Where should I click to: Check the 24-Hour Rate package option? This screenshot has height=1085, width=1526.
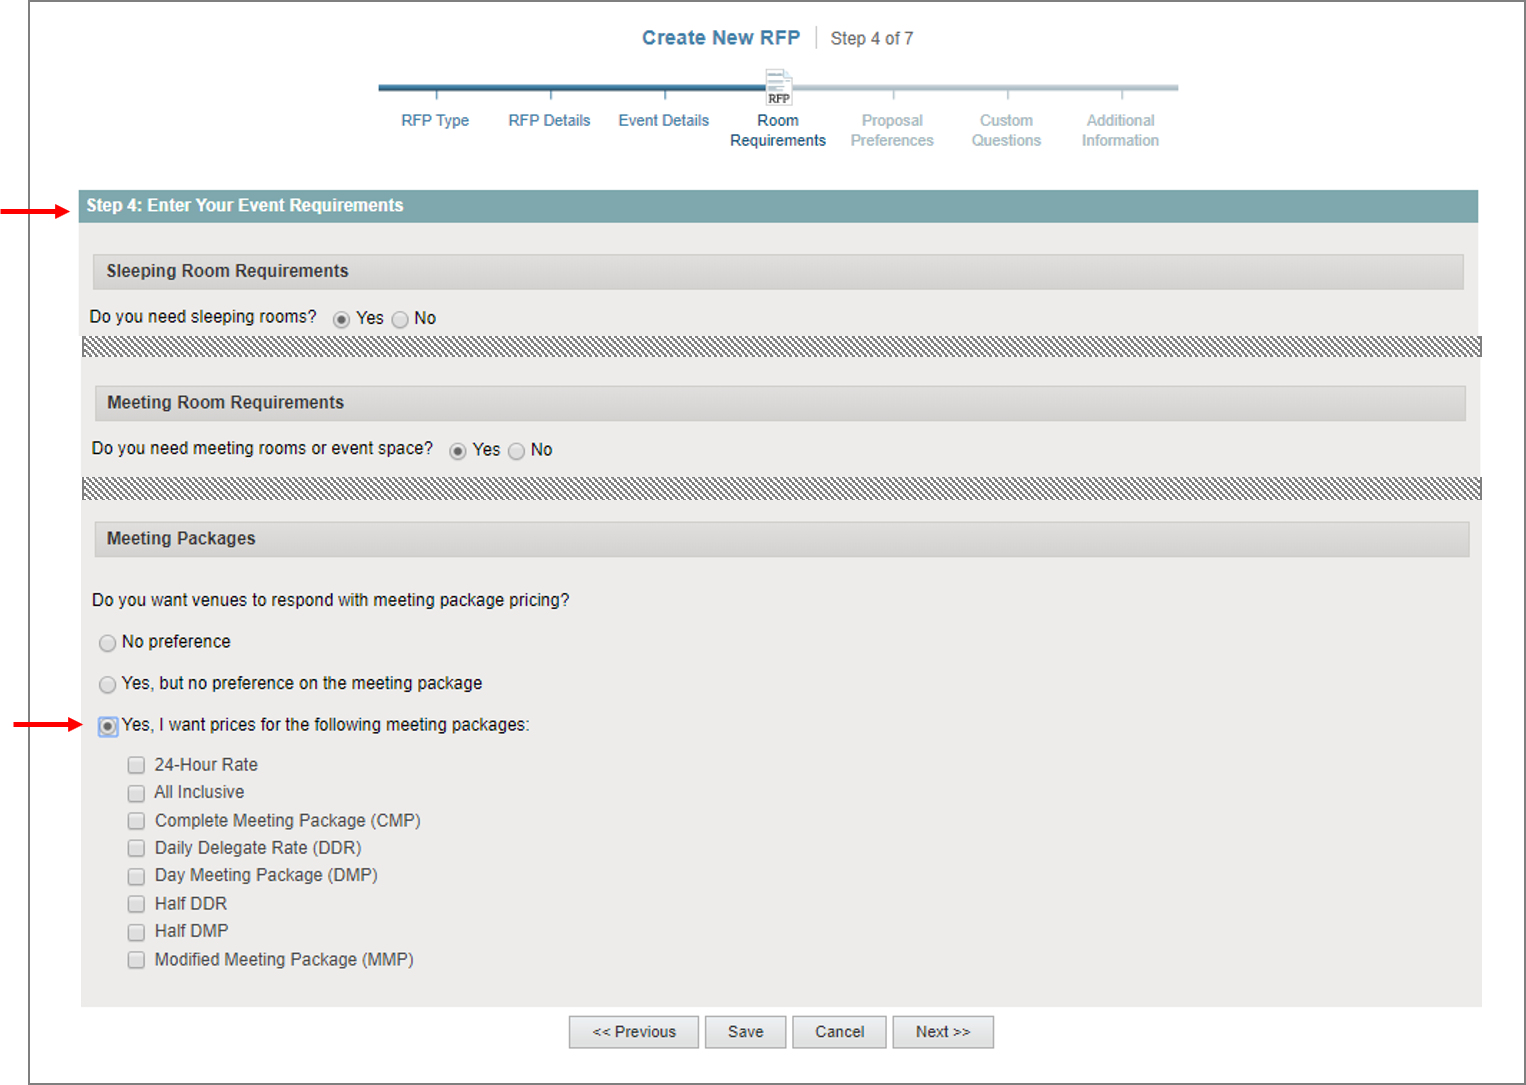(136, 765)
